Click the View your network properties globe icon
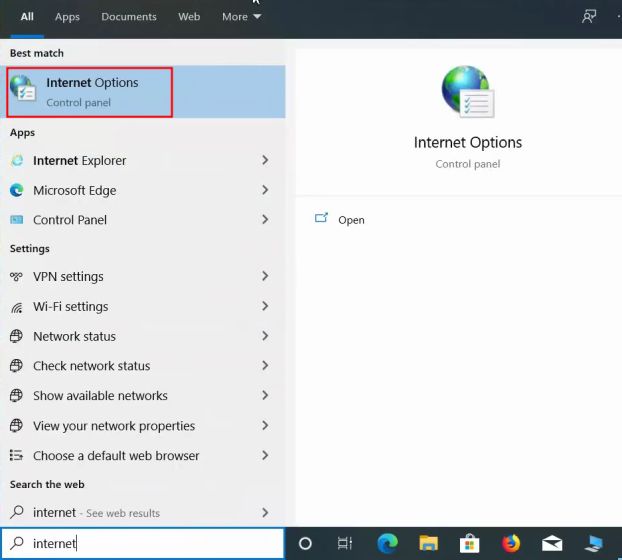622x560 pixels. click(16, 426)
